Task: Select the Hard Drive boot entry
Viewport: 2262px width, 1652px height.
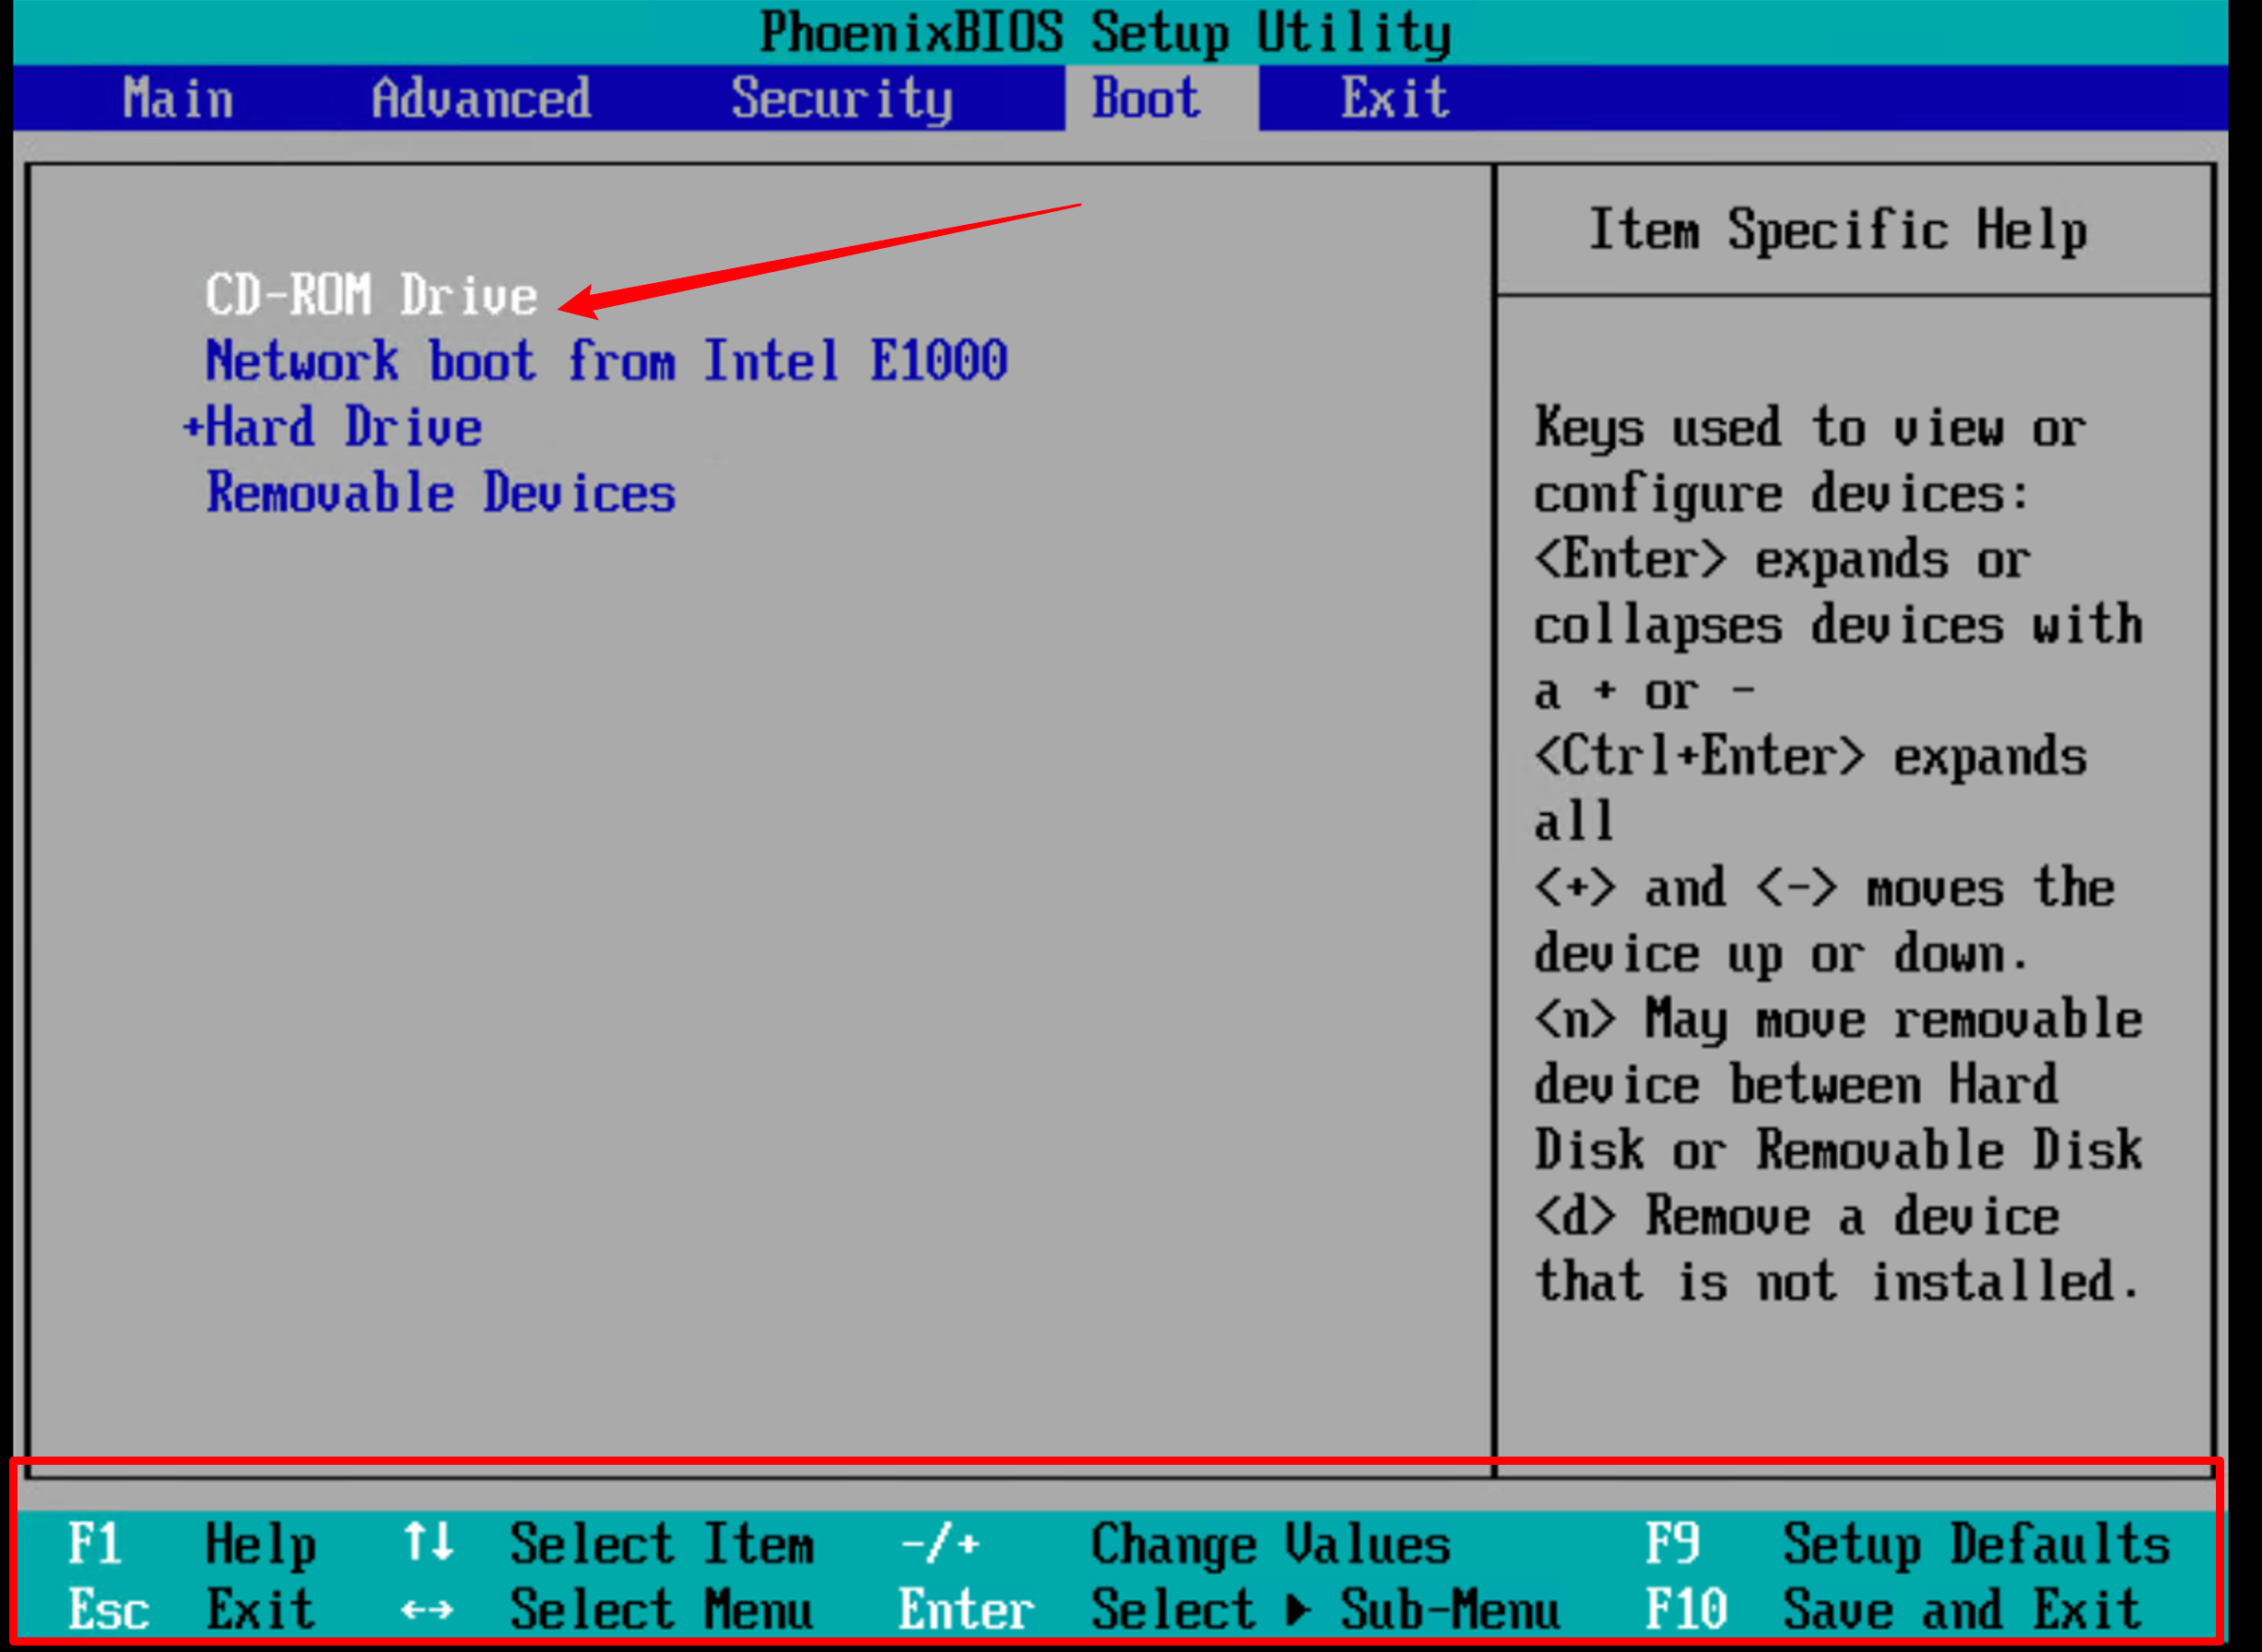Action: pyautogui.click(x=344, y=427)
